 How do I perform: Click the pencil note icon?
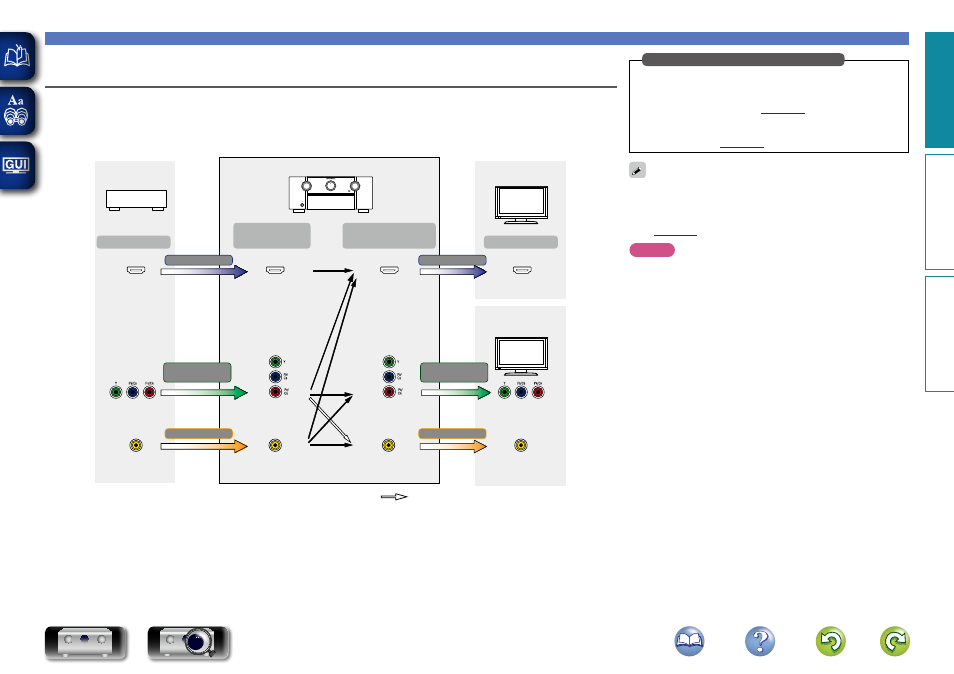[x=637, y=170]
